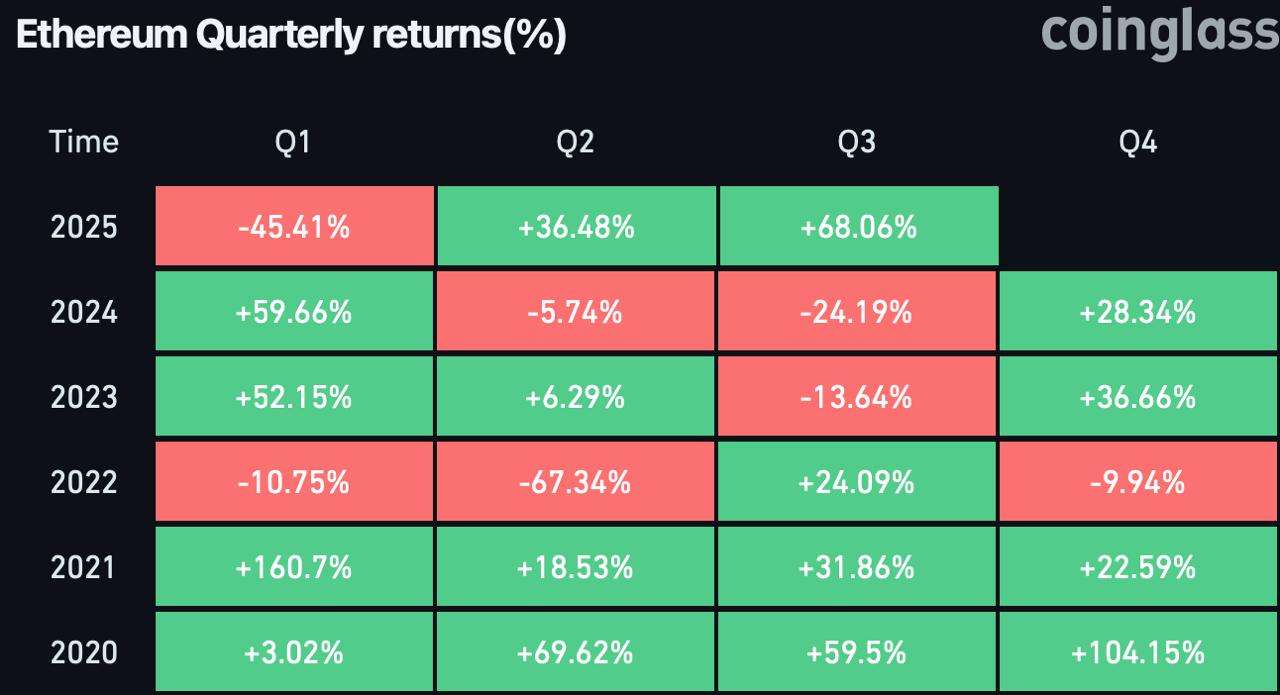Select the 2024 Q4 cell showing +28.34%
1280x695 pixels.
1138,312
